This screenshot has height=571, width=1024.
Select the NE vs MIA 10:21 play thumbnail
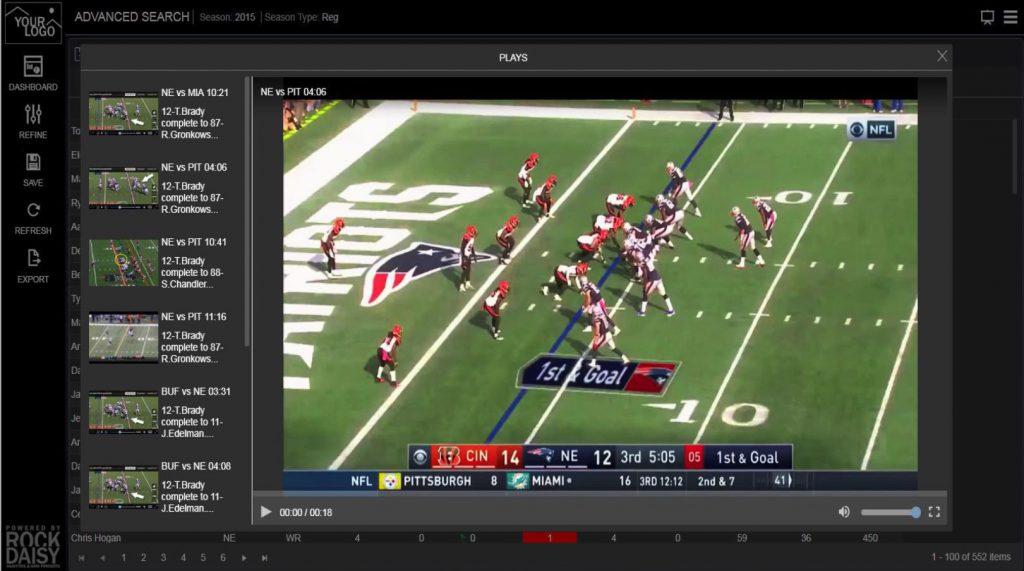(x=123, y=114)
